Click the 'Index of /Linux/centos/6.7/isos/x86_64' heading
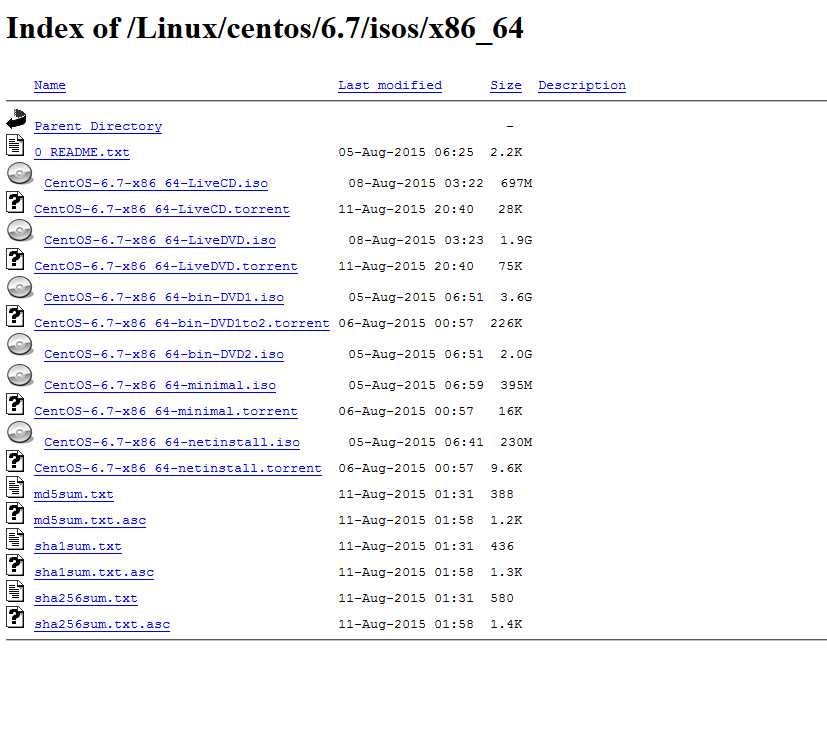827x733 pixels. 265,28
